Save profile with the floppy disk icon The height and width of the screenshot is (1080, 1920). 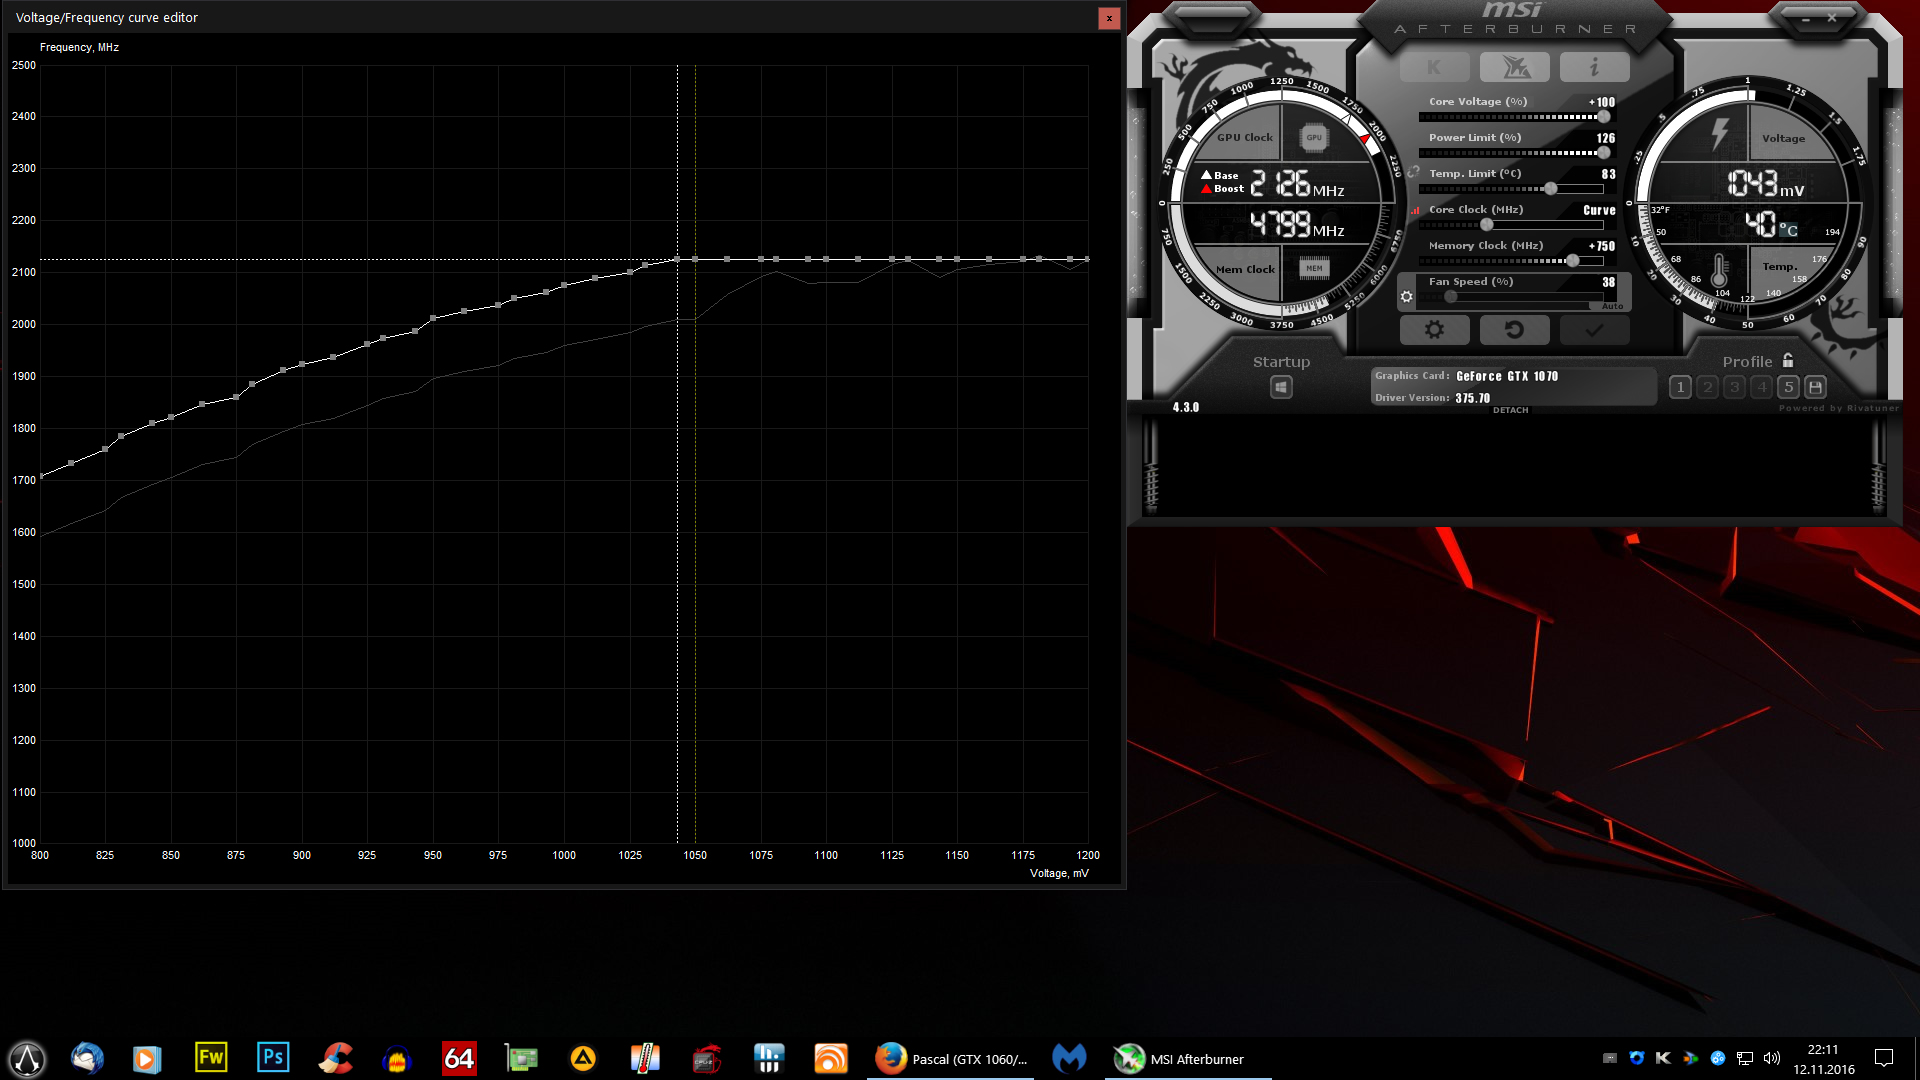[1816, 387]
